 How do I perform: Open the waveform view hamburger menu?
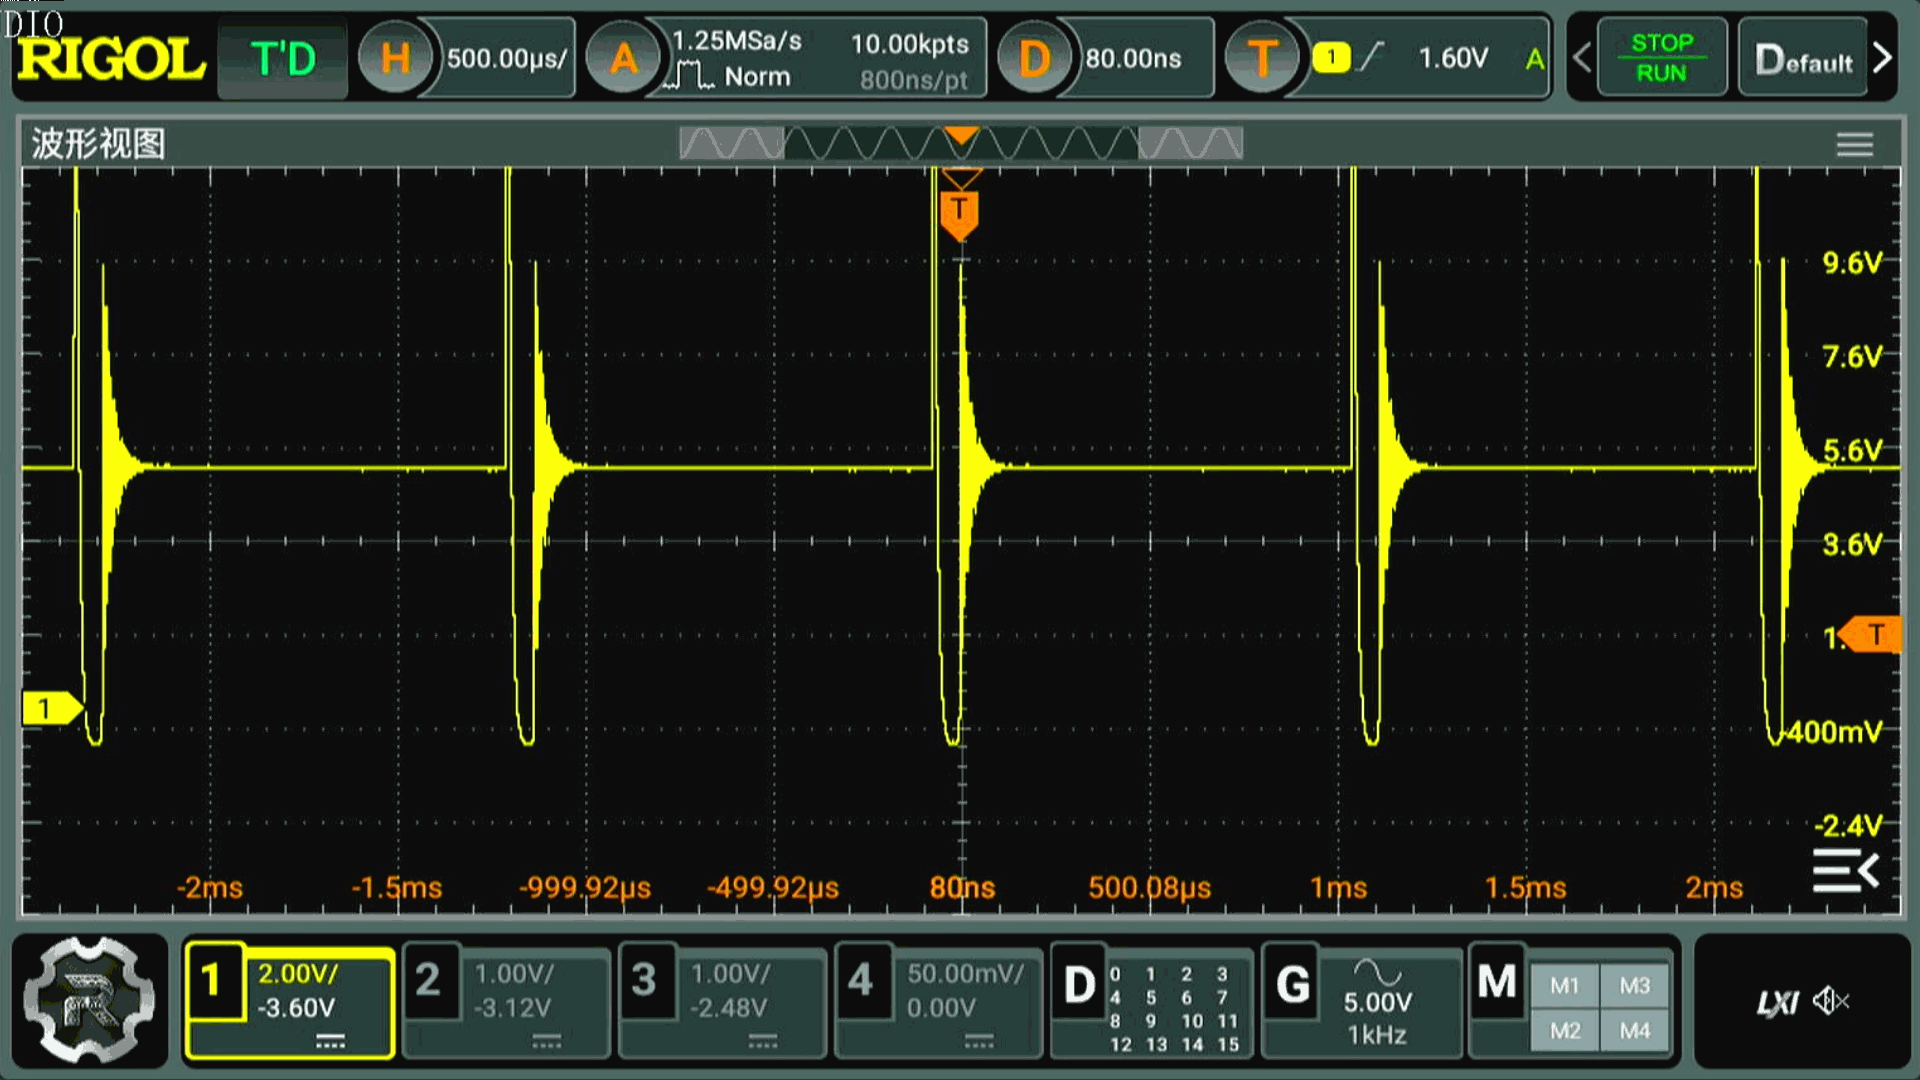[x=1854, y=145]
